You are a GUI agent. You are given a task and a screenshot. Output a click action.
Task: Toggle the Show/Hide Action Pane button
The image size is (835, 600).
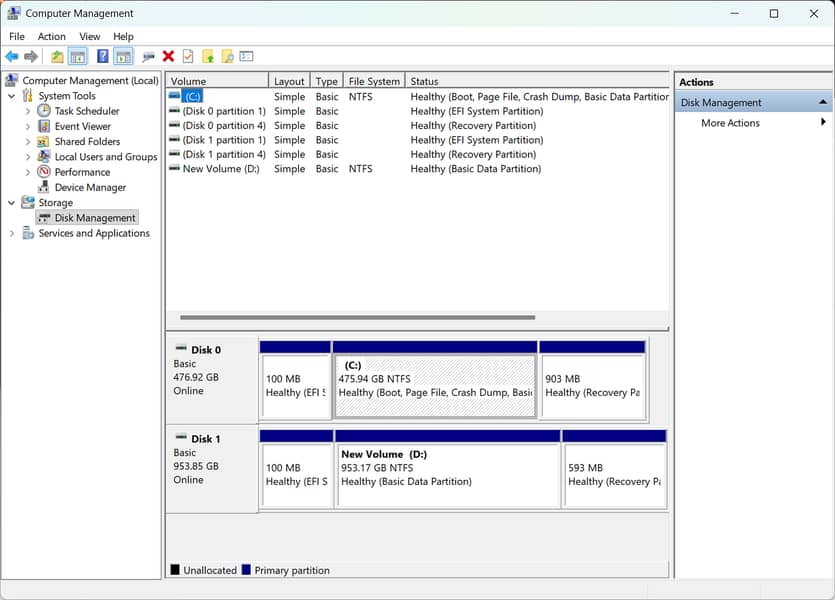tap(123, 57)
